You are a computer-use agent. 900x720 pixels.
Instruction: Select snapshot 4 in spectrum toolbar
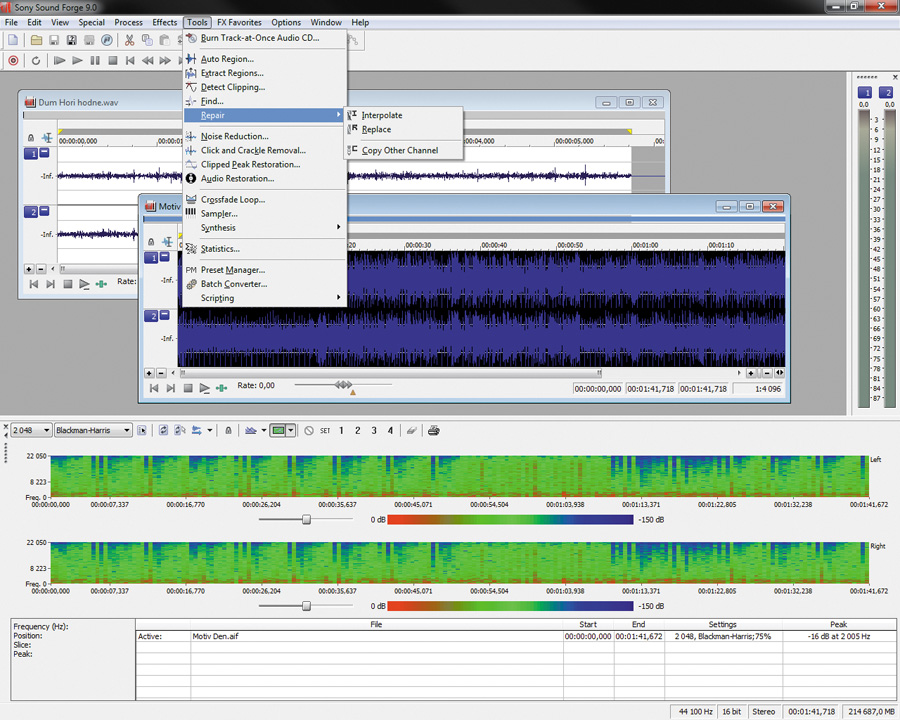pos(390,431)
